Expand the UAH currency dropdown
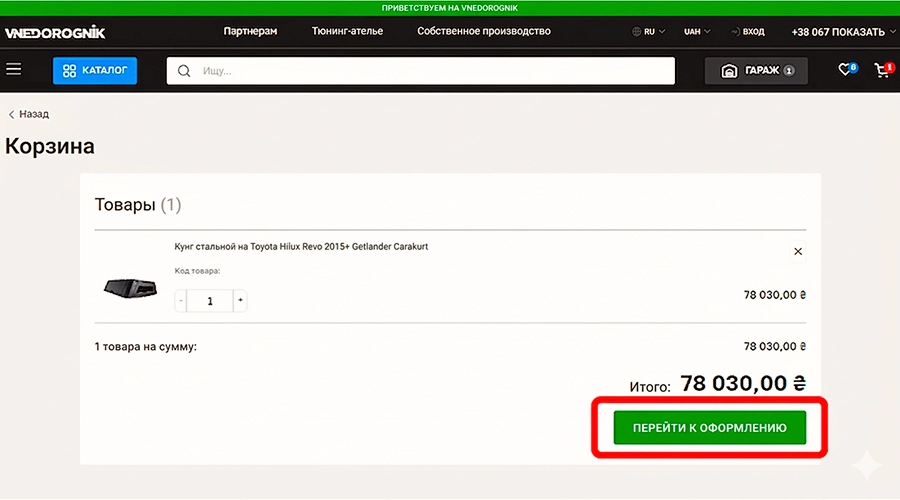Screen dimensions: 900x500 point(697,32)
